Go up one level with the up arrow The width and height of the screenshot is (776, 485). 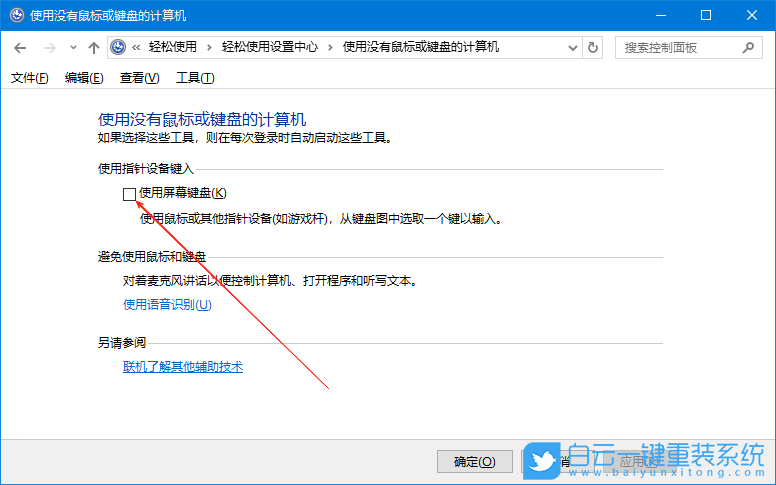94,48
